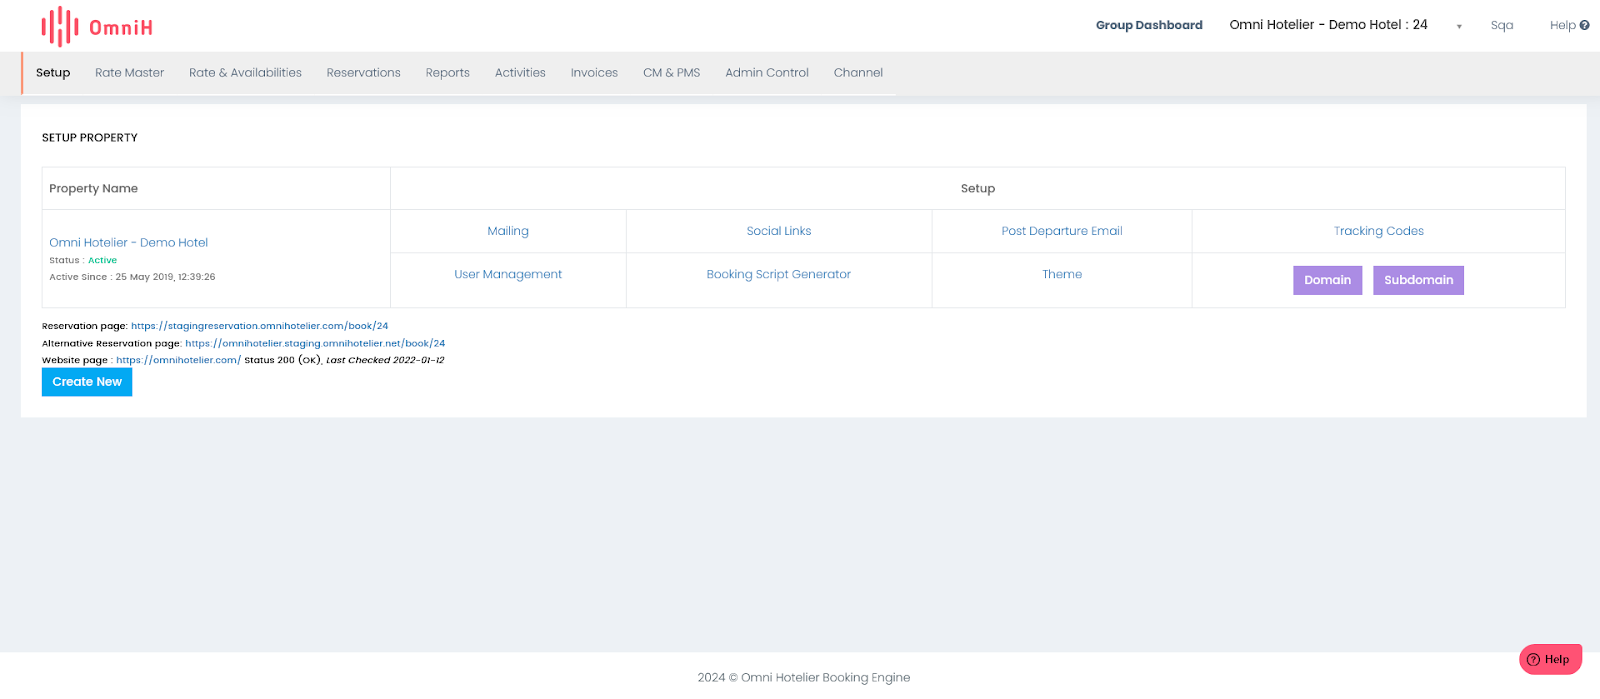Open the Booking Script Generator
The width and height of the screenshot is (1600, 699).
coord(779,274)
